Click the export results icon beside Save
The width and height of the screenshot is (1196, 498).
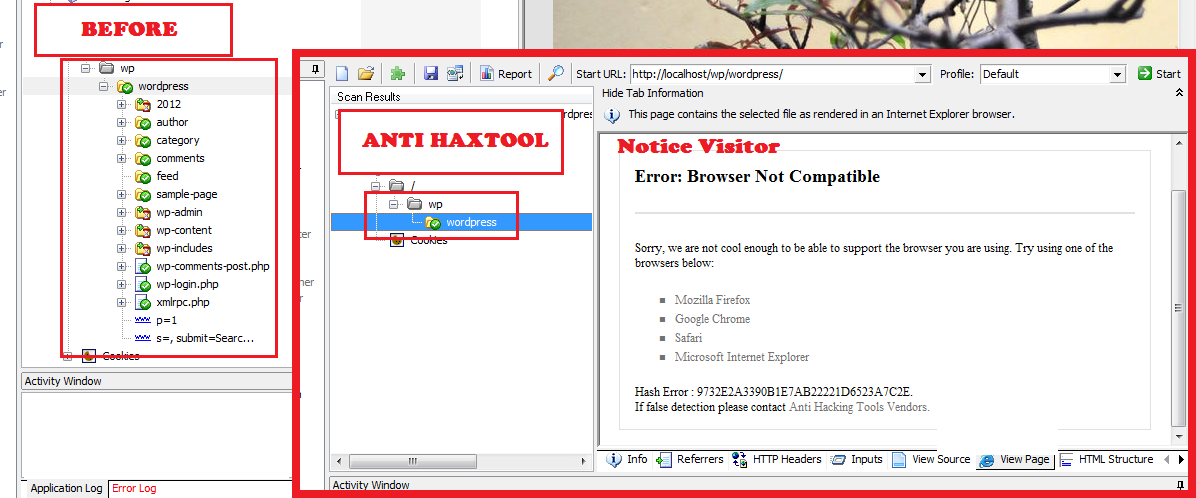(x=455, y=74)
